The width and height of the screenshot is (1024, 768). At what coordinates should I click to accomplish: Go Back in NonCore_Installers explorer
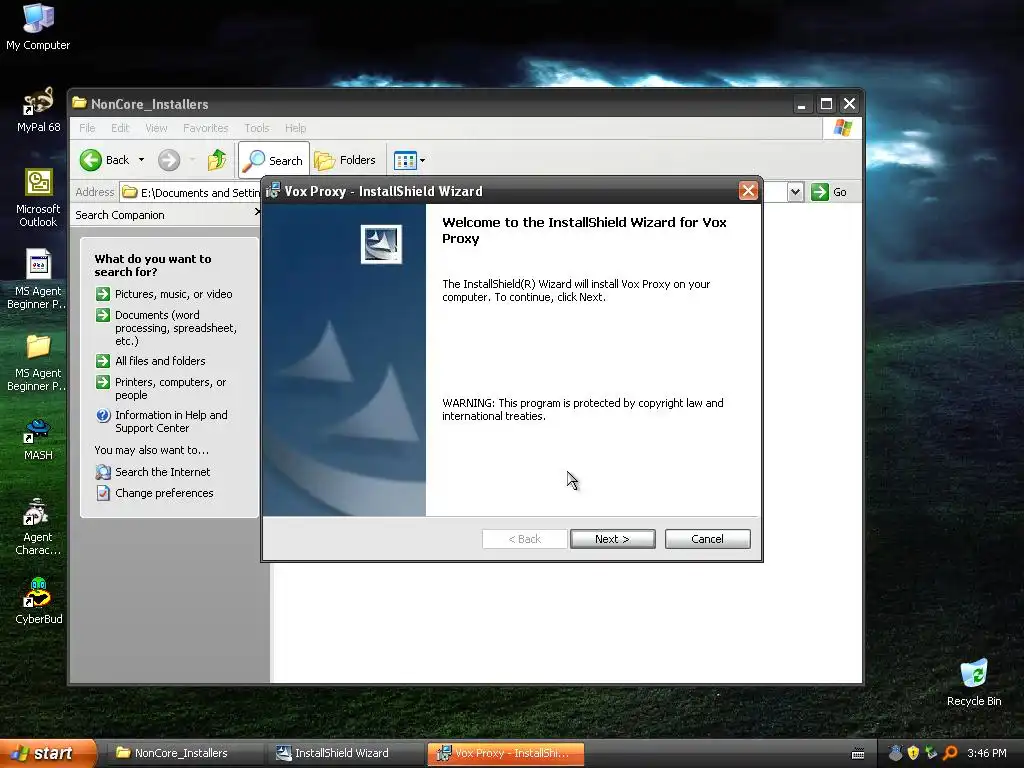click(x=104, y=160)
